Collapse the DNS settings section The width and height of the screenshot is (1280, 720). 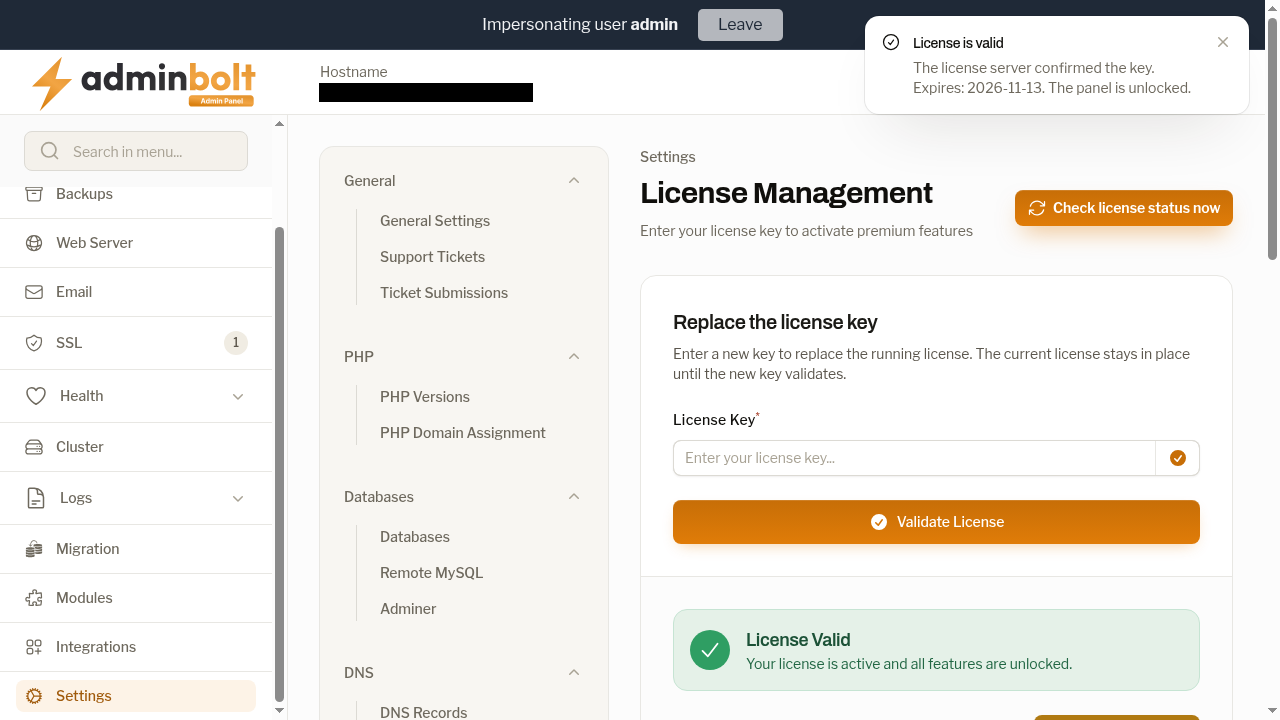point(574,673)
